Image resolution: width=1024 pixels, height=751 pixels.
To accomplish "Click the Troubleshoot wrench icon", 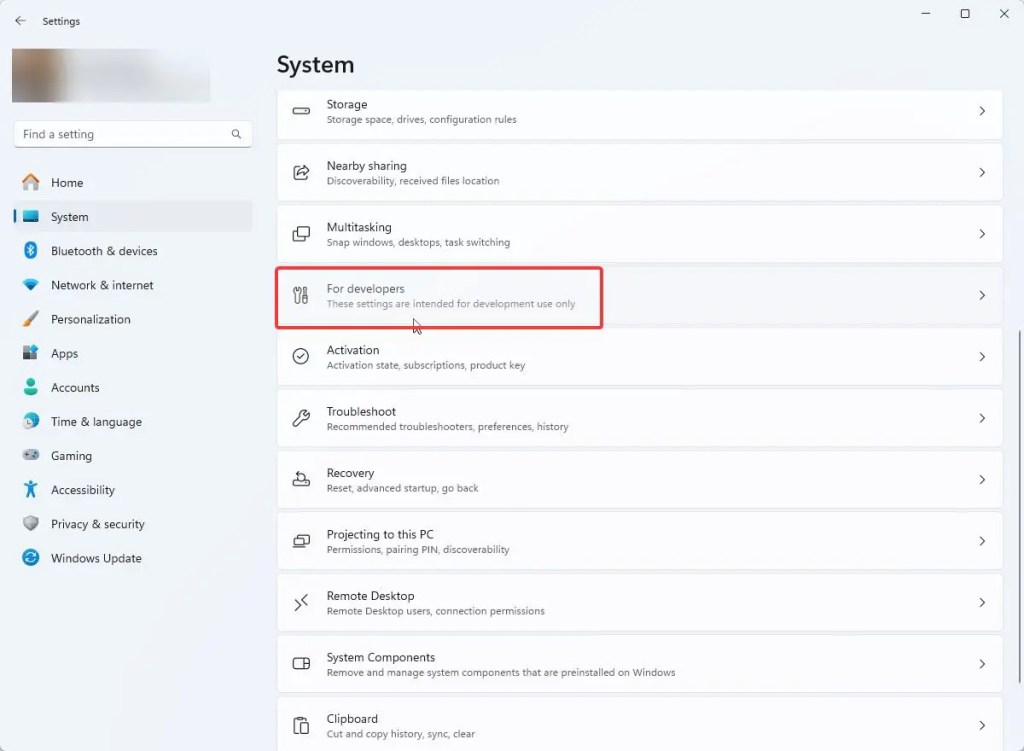I will tap(300, 418).
